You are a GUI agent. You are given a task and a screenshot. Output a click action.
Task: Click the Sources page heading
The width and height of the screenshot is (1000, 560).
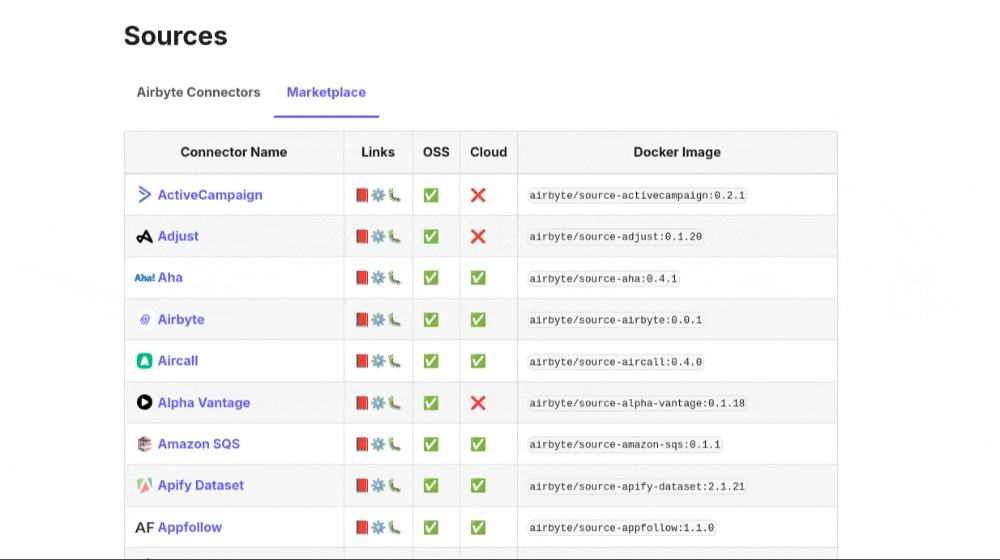(175, 36)
